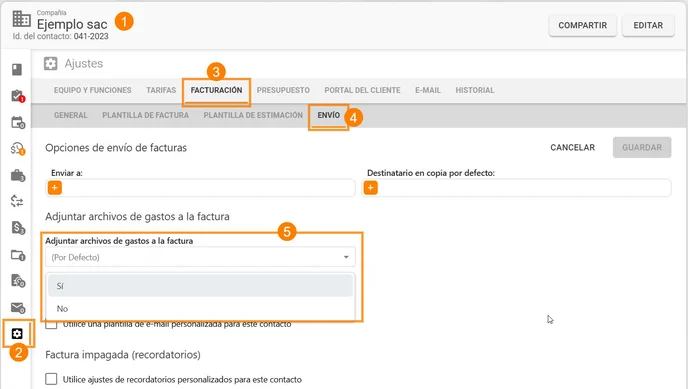Enable custom reminder settings checkbox
The image size is (688, 389).
point(51,379)
